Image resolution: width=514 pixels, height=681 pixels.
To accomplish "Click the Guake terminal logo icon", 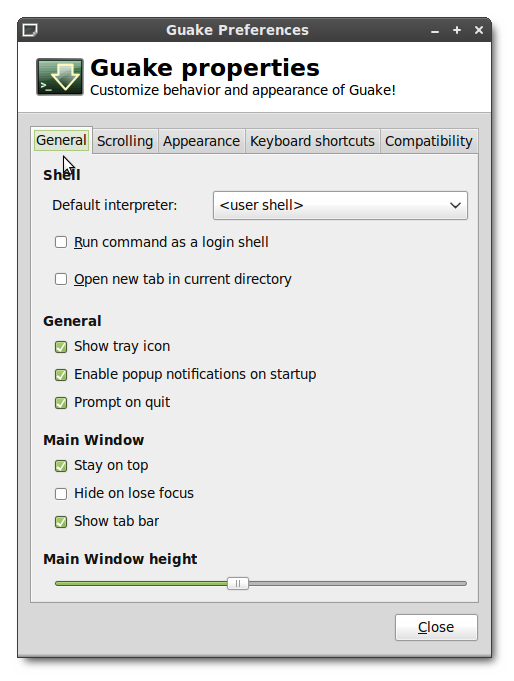I will pyautogui.click(x=60, y=77).
